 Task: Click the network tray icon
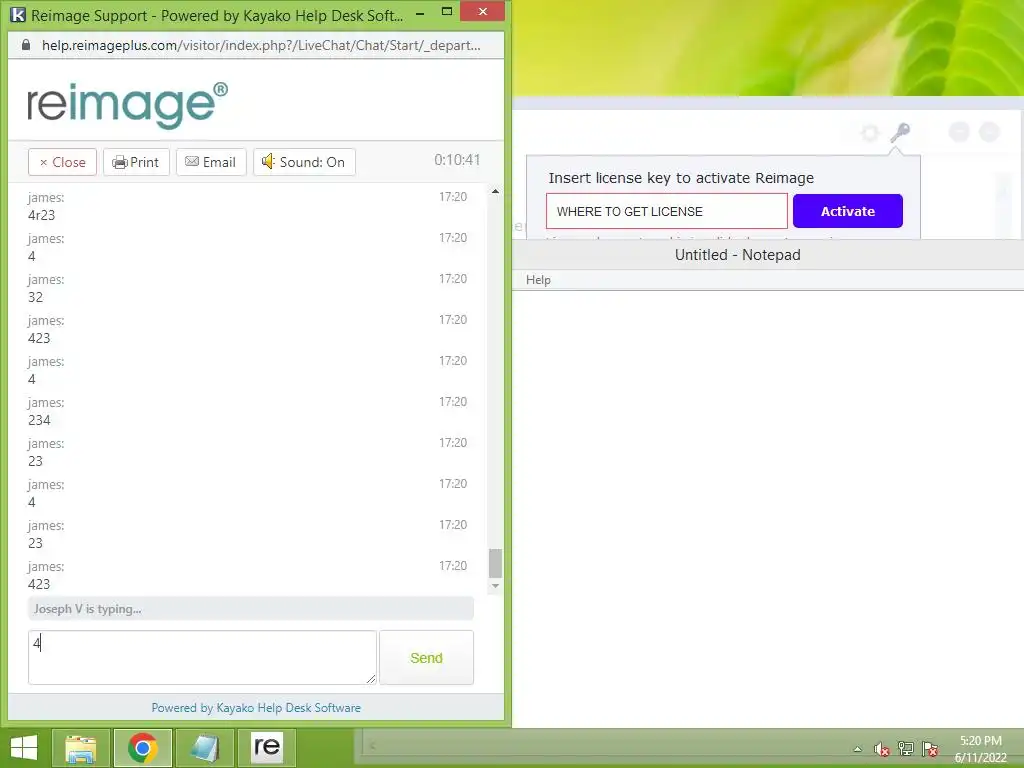tap(906, 749)
